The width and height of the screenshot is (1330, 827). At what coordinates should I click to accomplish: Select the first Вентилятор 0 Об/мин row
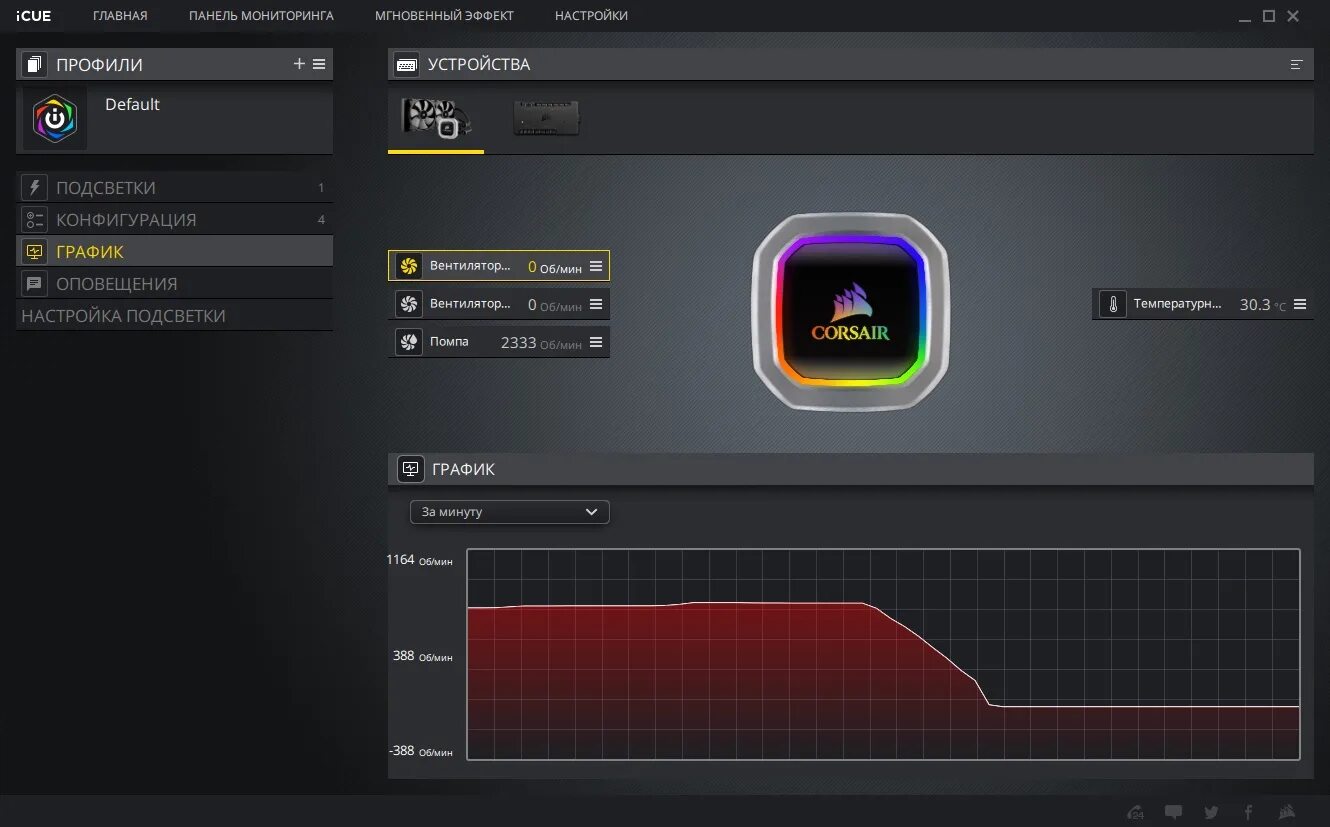[499, 266]
